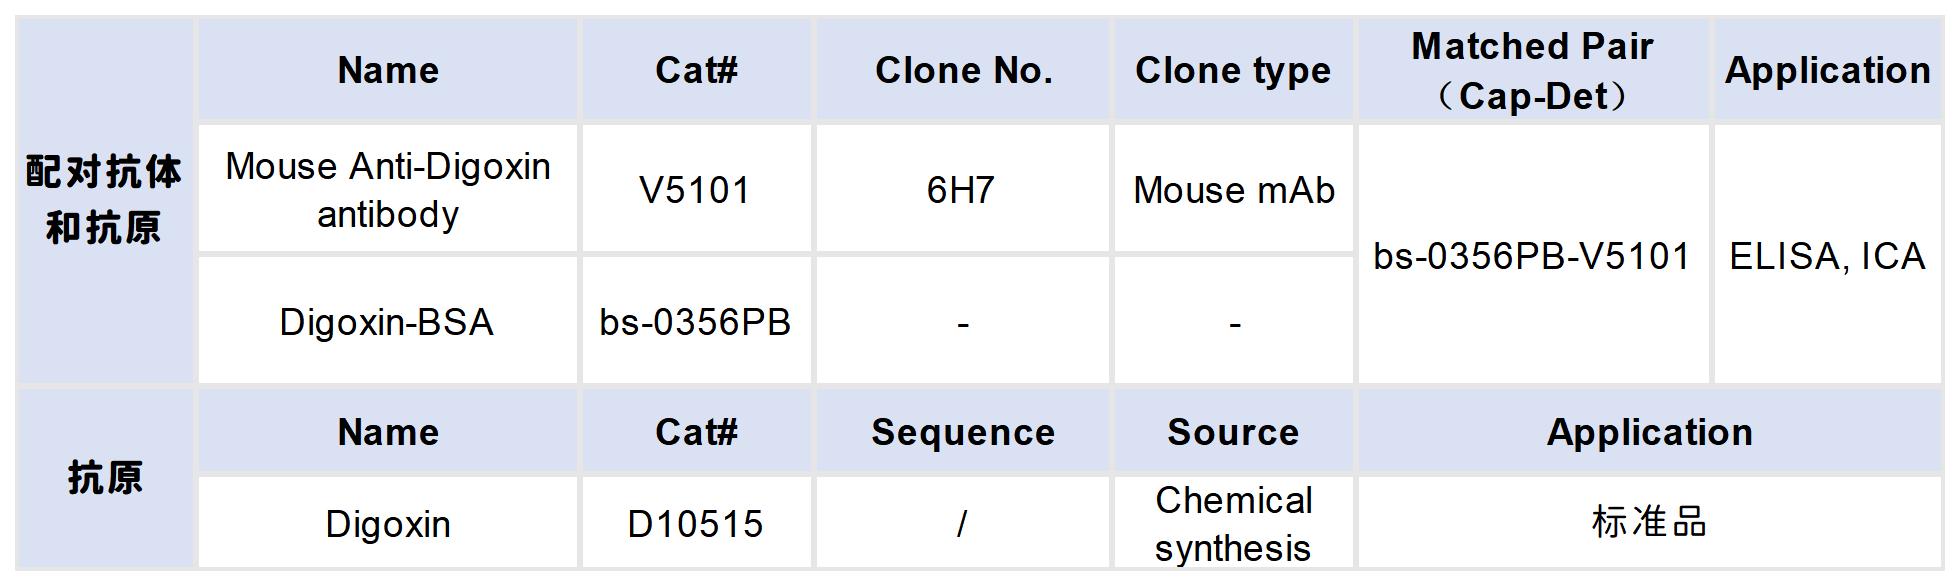Select the Clone type column header

point(1233,70)
